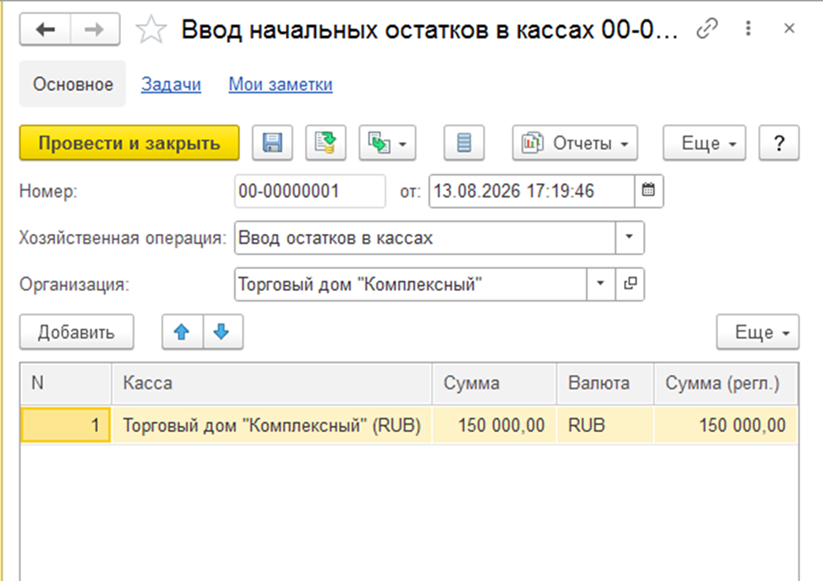Switch to the Основное tab
This screenshot has width=823, height=581.
point(73,84)
